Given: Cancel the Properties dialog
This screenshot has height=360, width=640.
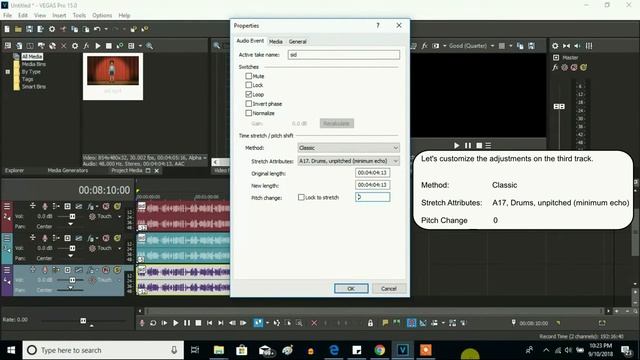Looking at the screenshot, I should (x=389, y=289).
